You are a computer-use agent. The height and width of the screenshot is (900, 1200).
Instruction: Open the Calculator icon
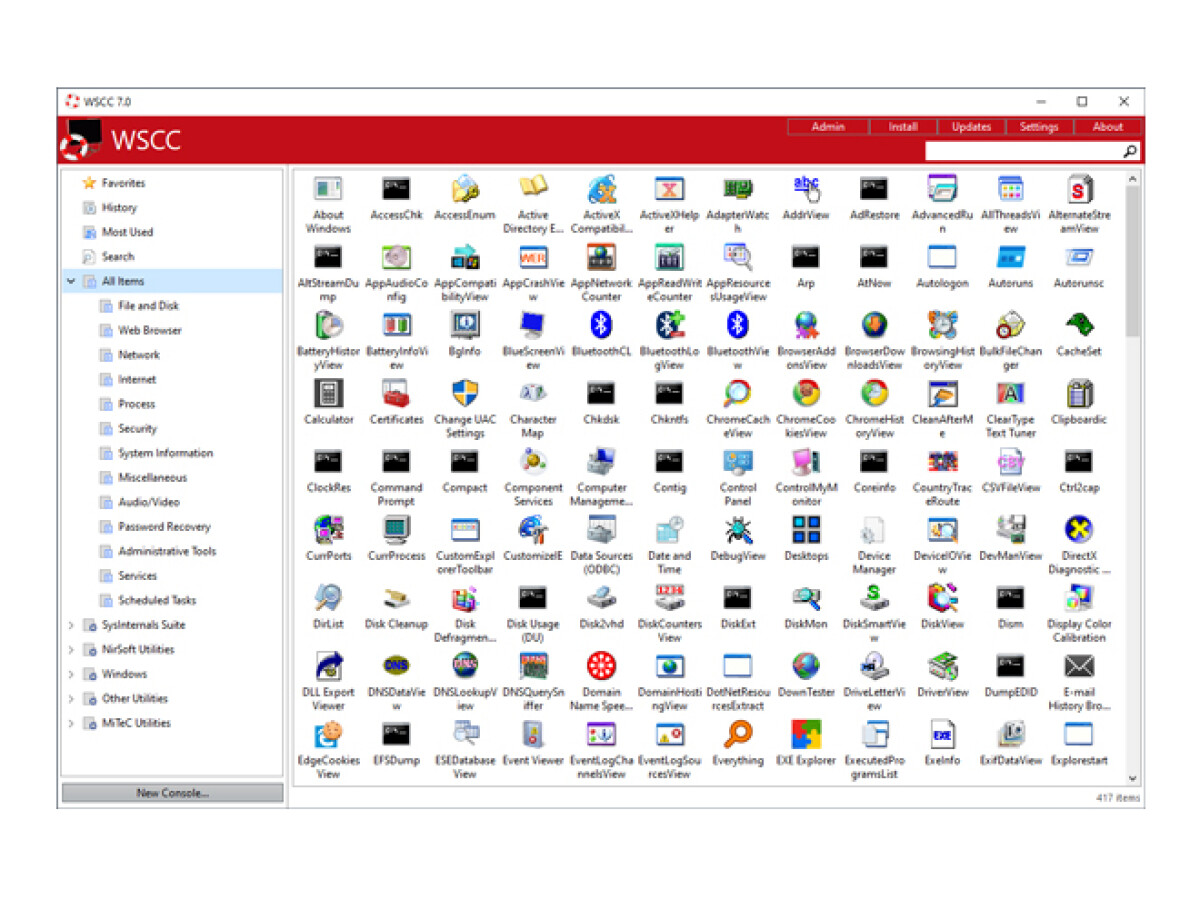[328, 393]
